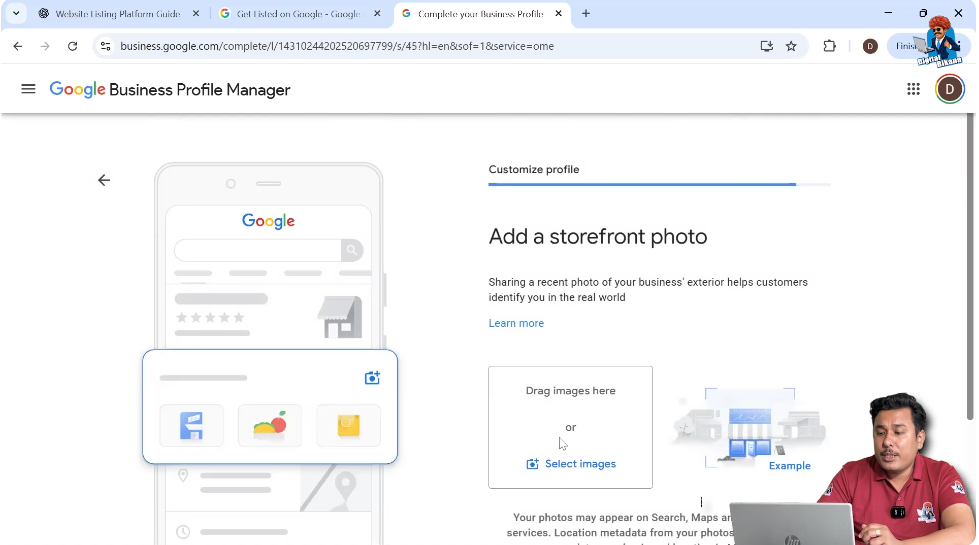The height and width of the screenshot is (545, 979).
Task: Go back using the page back arrow
Action: [x=104, y=180]
